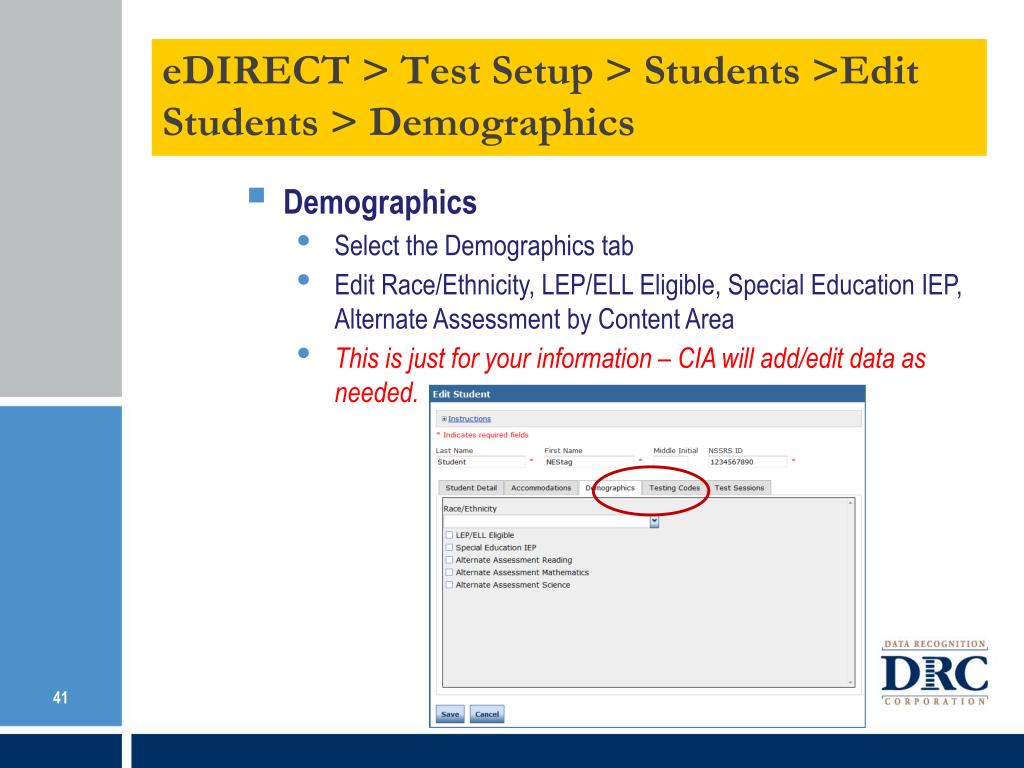Click the demographics panel scrollbar up arrow
1024x768 pixels.
pos(850,503)
